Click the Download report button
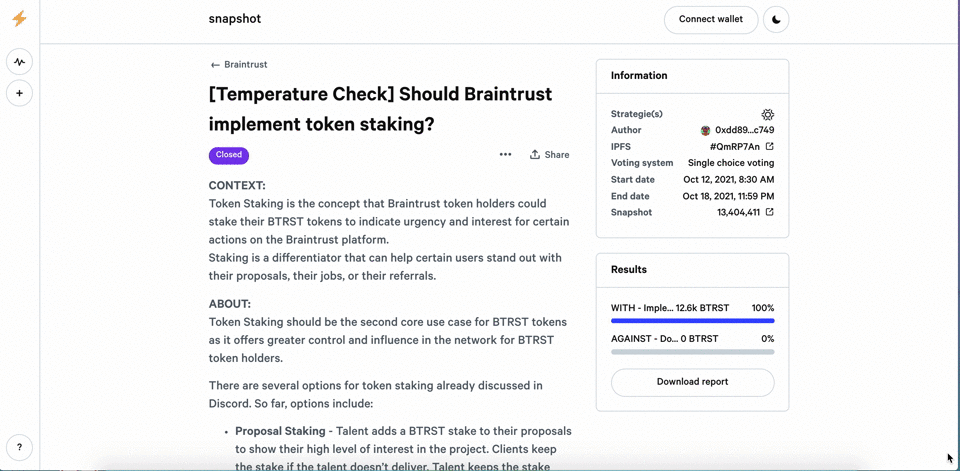960x471 pixels. pyautogui.click(x=692, y=382)
